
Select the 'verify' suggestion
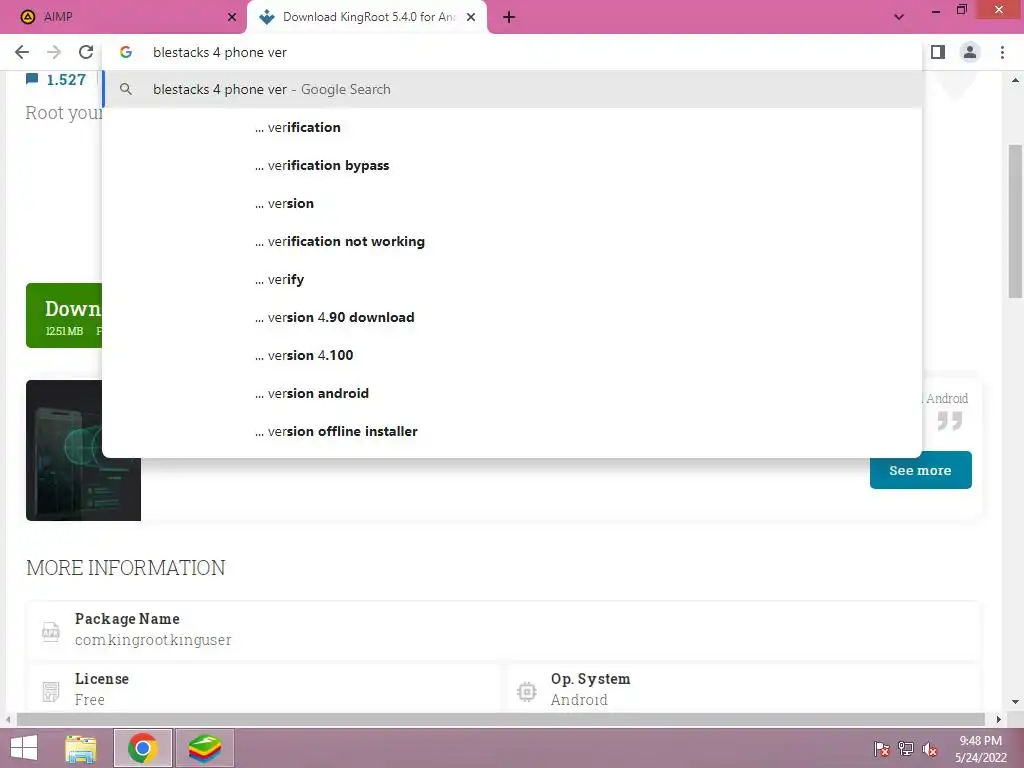(512, 279)
